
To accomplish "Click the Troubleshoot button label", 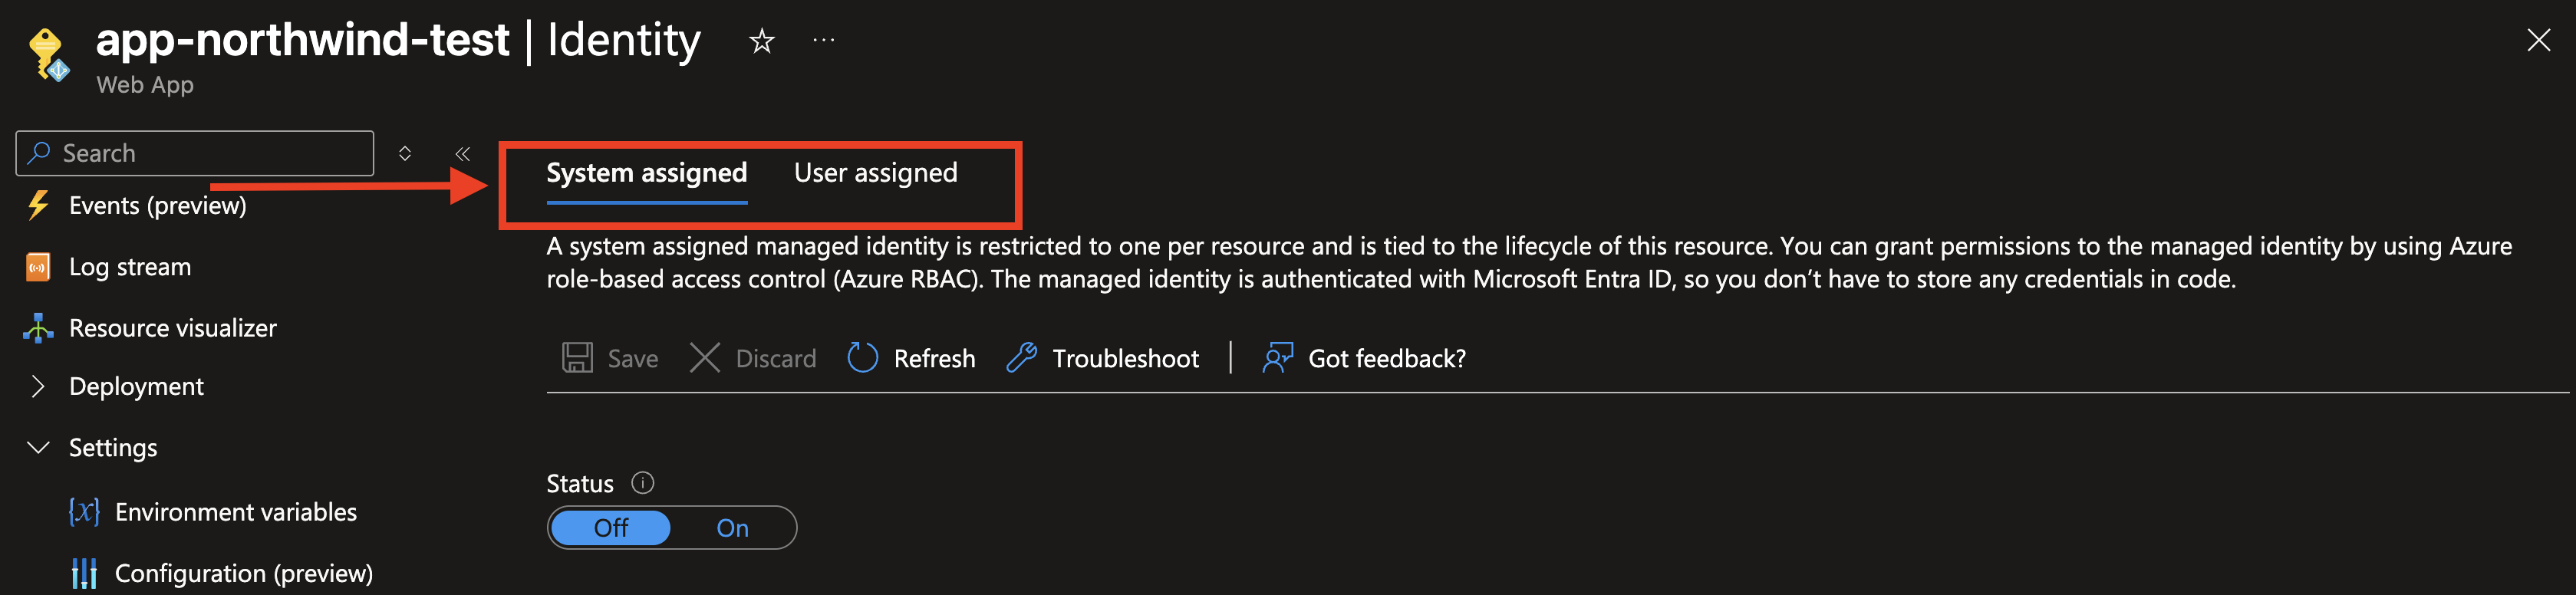I will point(1125,359).
